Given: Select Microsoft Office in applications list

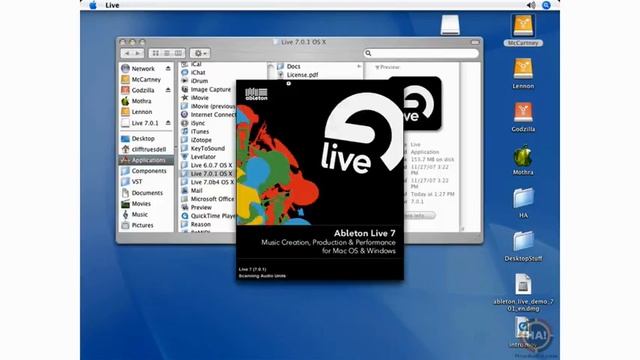Looking at the screenshot, I should (208, 199).
